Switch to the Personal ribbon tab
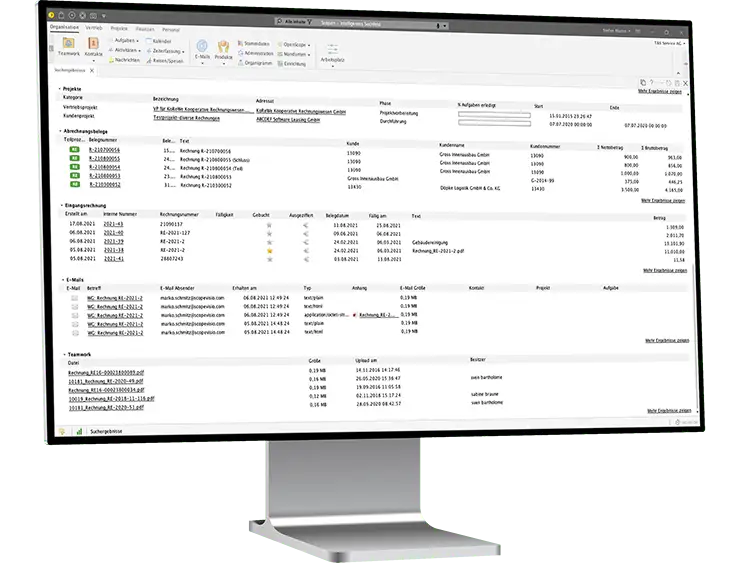Screen dimensions: 740x563 (171, 30)
